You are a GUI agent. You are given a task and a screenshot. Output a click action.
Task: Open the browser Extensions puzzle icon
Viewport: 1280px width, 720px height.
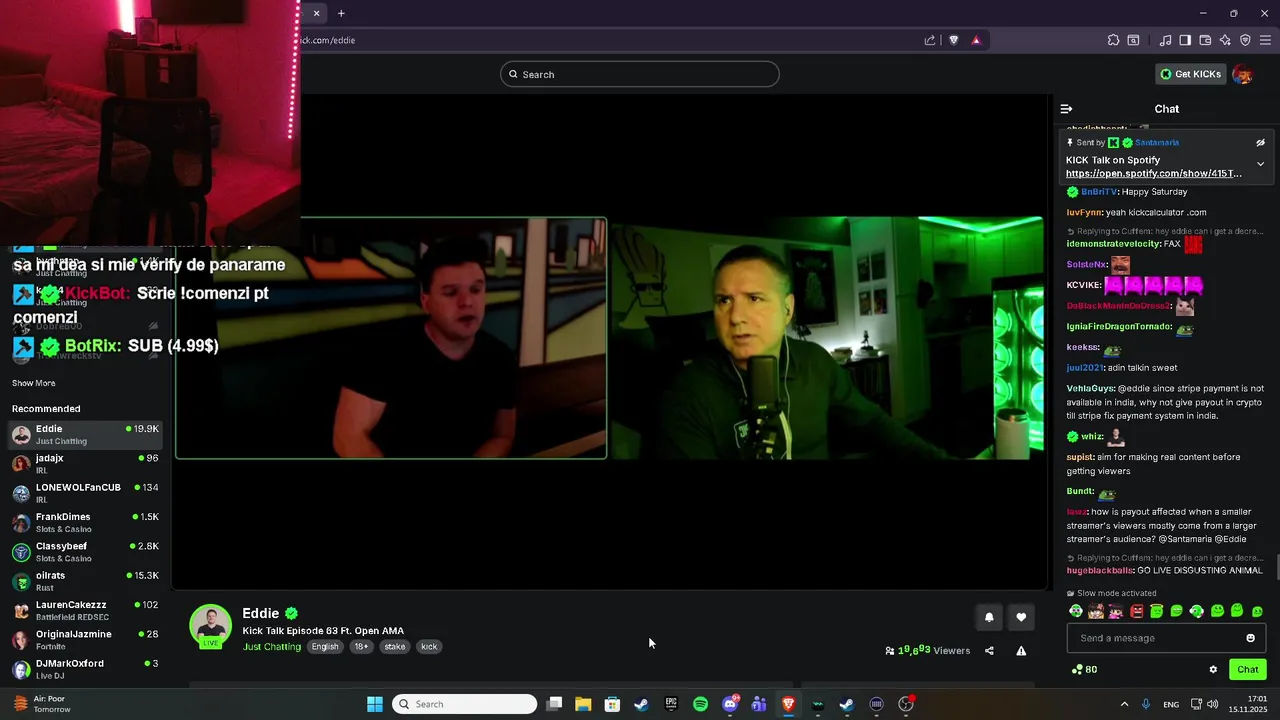pyautogui.click(x=1113, y=40)
